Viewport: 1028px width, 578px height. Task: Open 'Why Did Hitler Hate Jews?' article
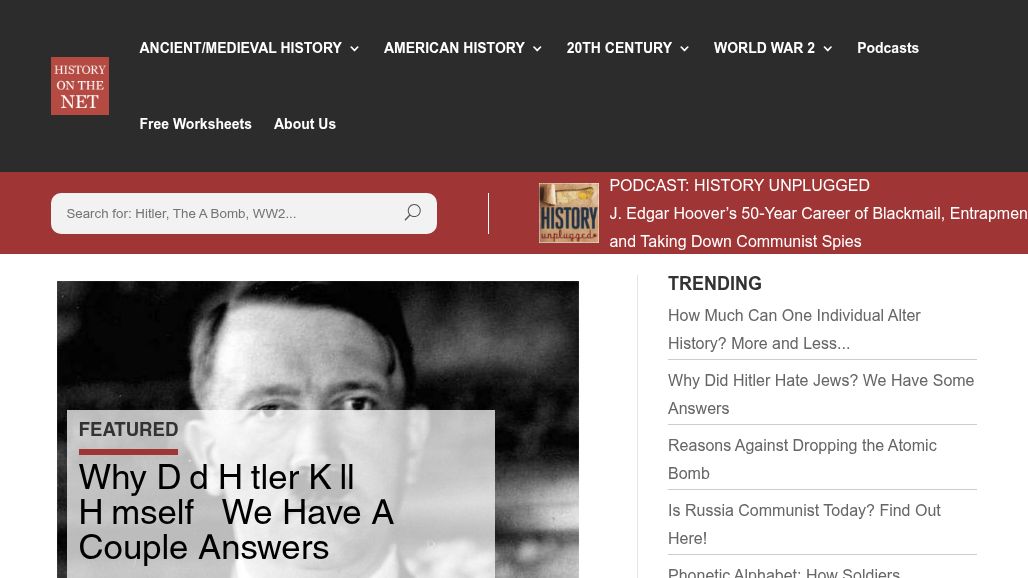point(821,394)
